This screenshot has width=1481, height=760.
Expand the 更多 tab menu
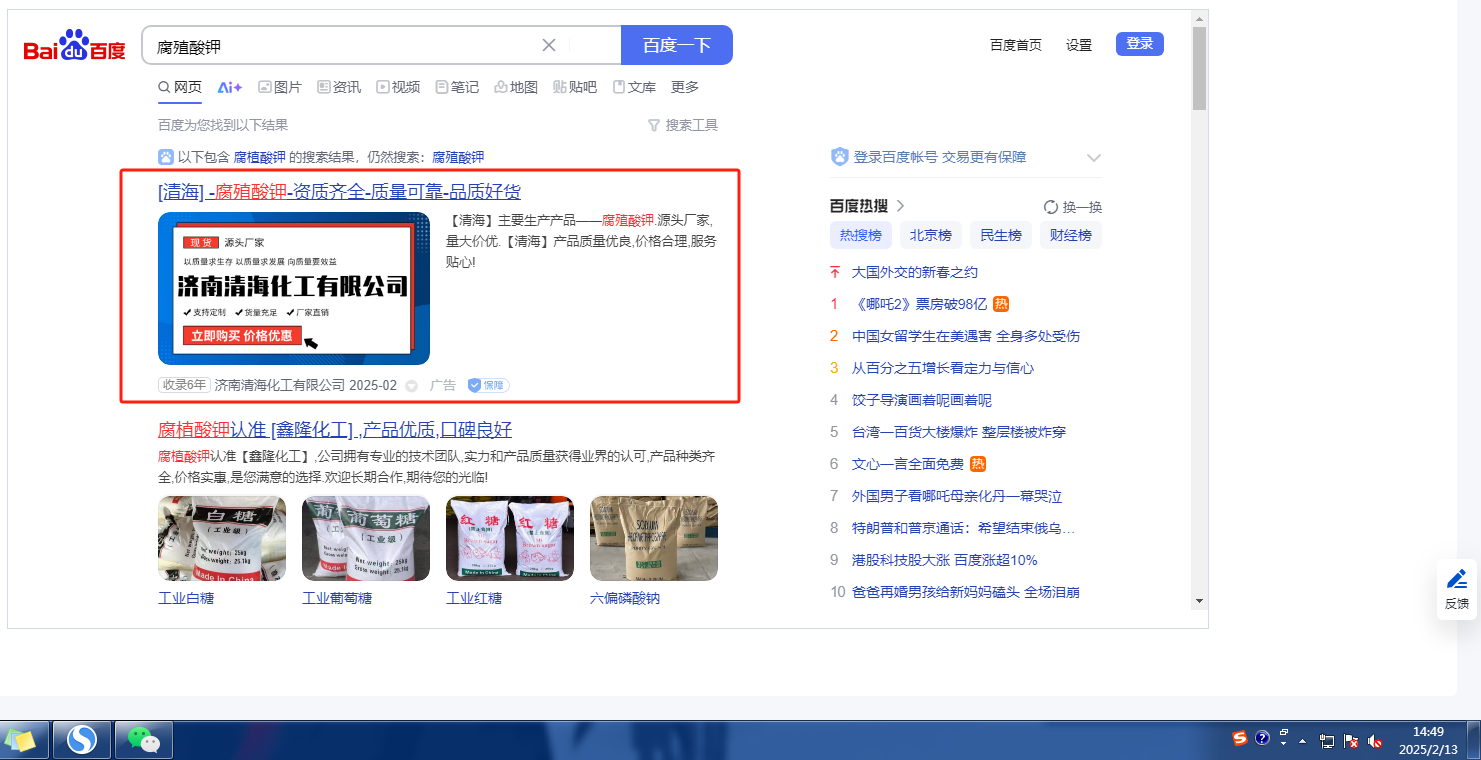(685, 87)
